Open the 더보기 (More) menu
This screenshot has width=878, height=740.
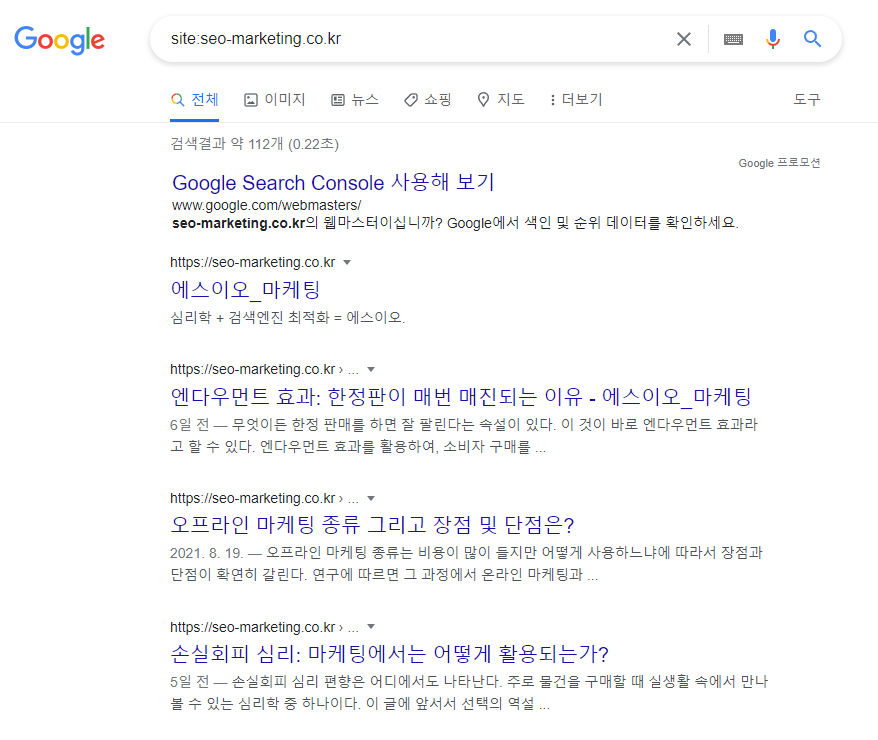[x=576, y=100]
